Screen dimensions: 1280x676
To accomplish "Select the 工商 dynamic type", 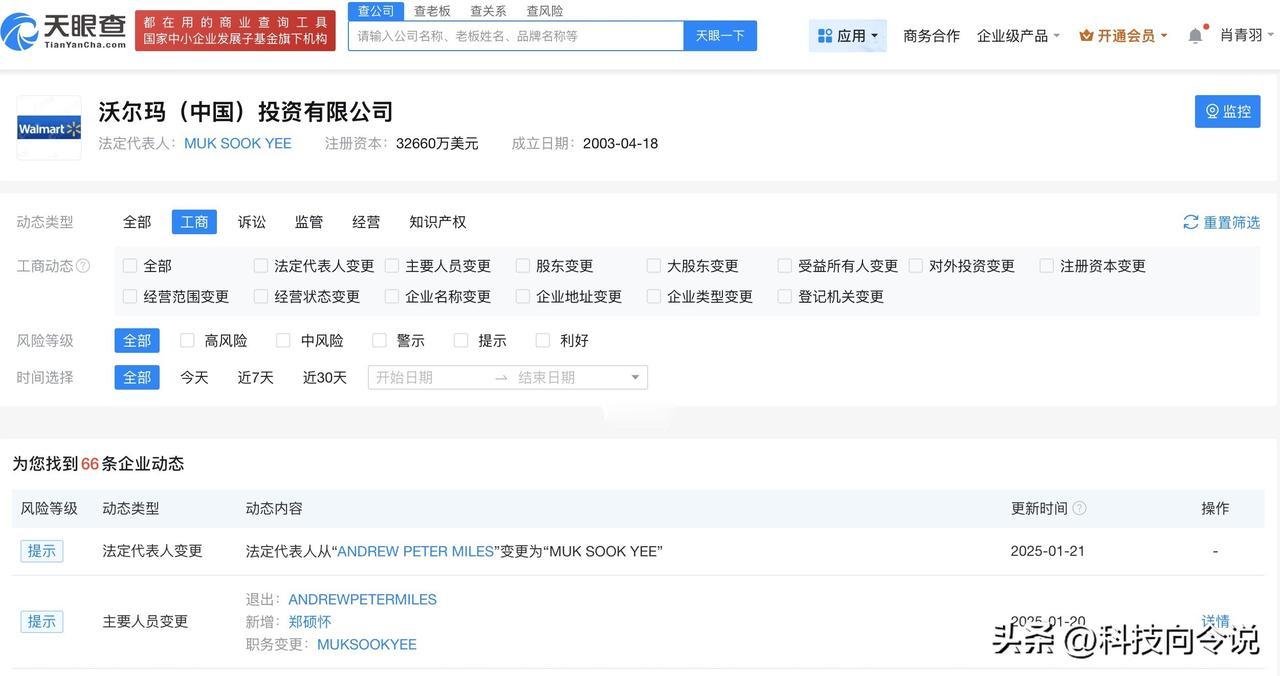I will (194, 222).
